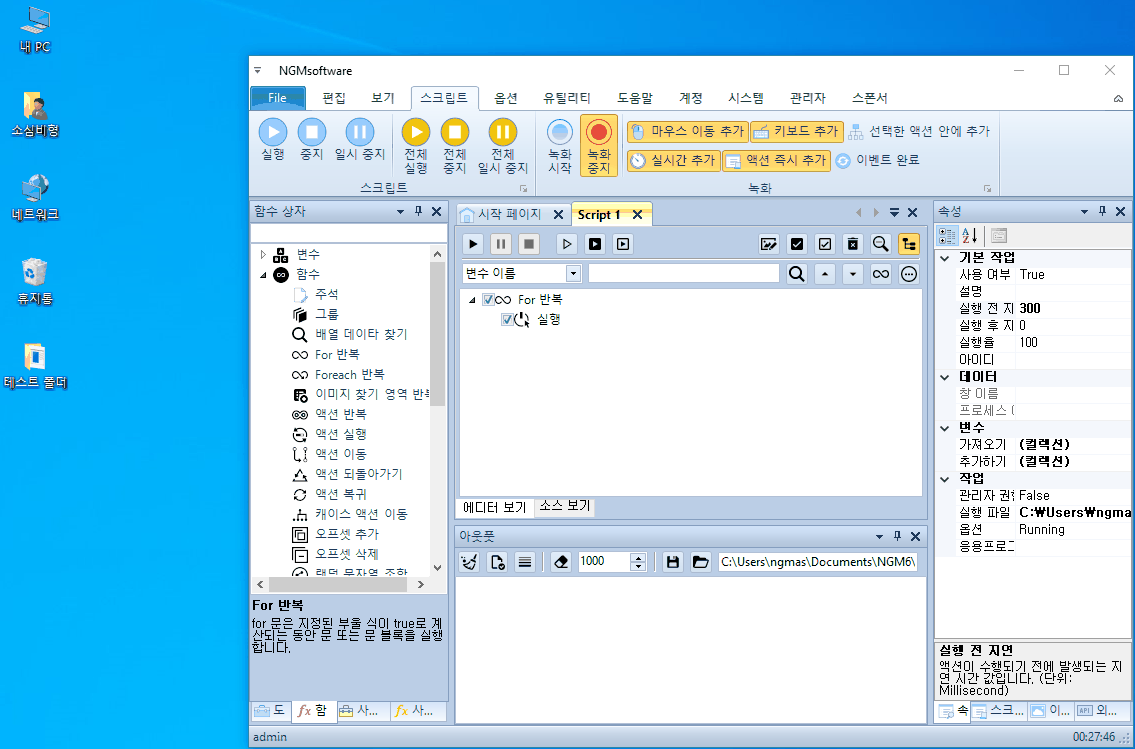Collapse the 함수 node in 함수 상자
The image size is (1135, 749).
pyautogui.click(x=263, y=275)
